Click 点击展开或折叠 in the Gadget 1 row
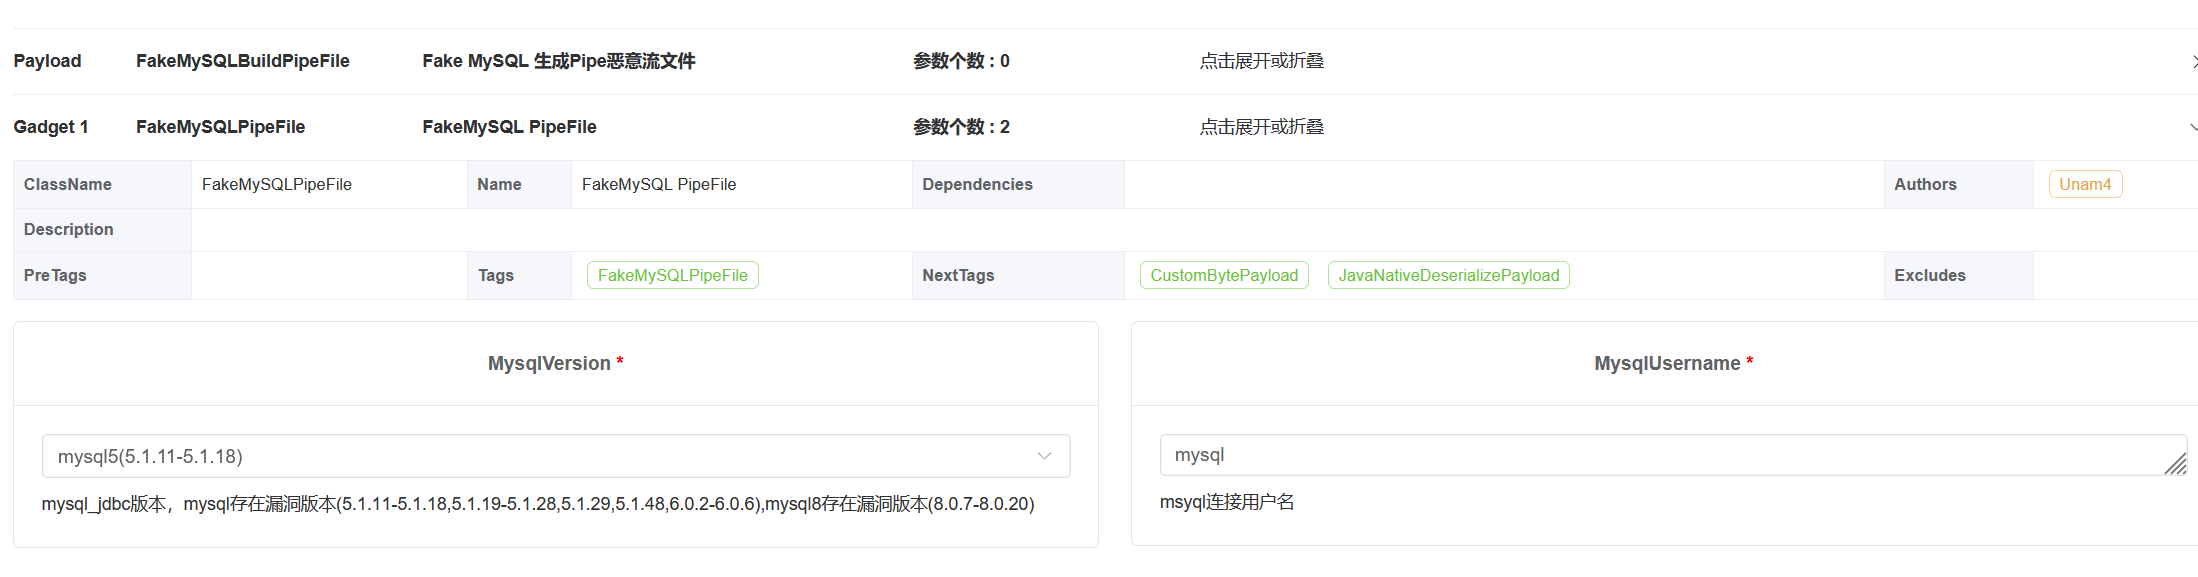 (x=1261, y=127)
